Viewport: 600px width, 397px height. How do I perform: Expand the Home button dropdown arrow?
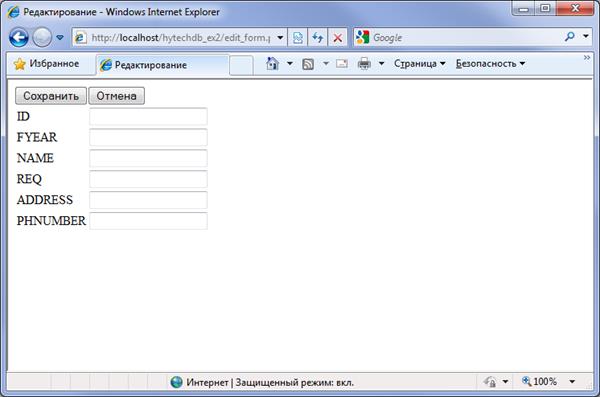click(x=290, y=64)
